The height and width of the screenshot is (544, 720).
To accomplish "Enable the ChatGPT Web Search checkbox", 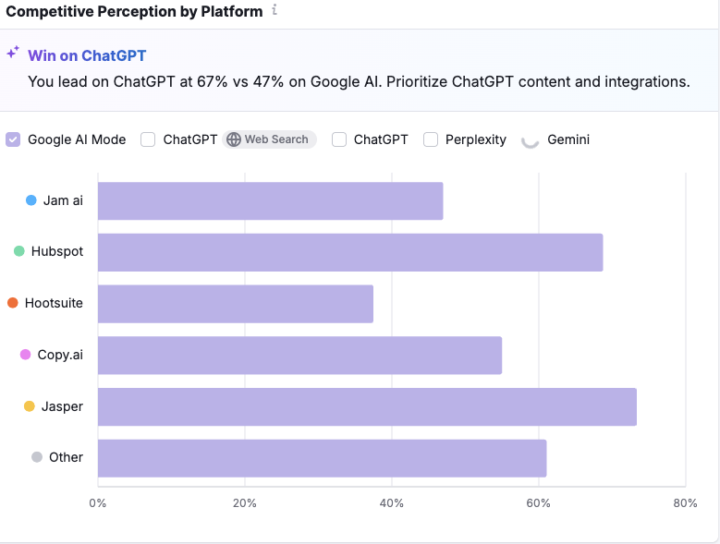I will coord(148,140).
